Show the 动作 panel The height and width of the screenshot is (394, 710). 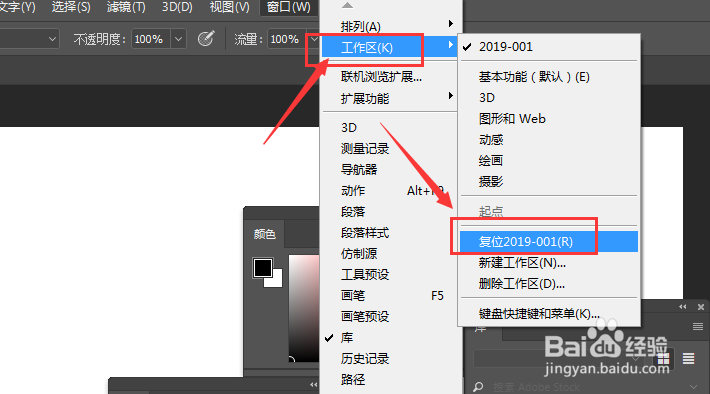[389, 190]
